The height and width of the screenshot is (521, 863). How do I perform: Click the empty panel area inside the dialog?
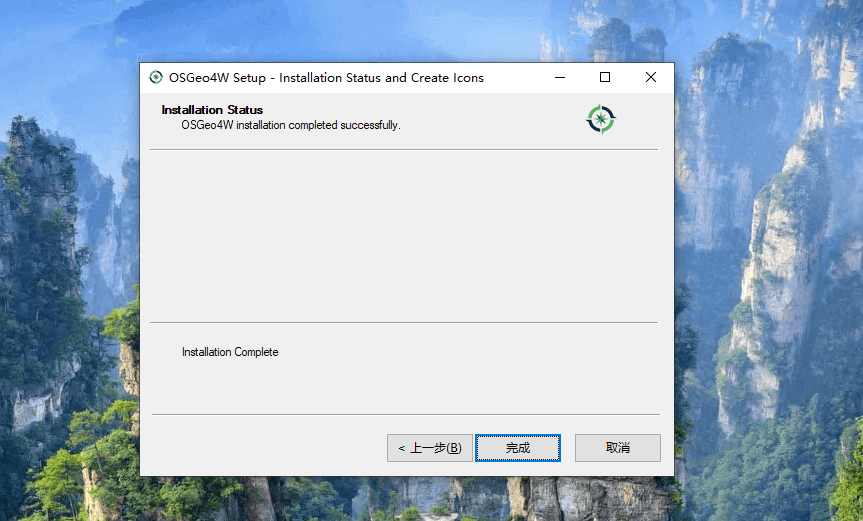click(400, 235)
